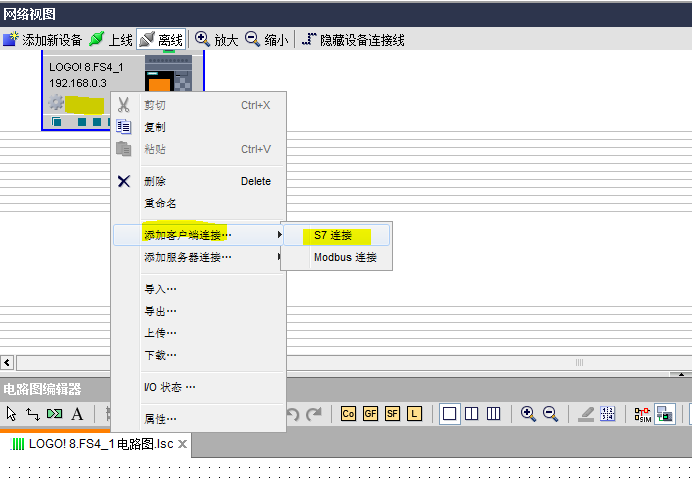The width and height of the screenshot is (692, 484).
Task: Close the LOGO! 8.FS4_1电路图.lsc tab
Action: [x=182, y=444]
